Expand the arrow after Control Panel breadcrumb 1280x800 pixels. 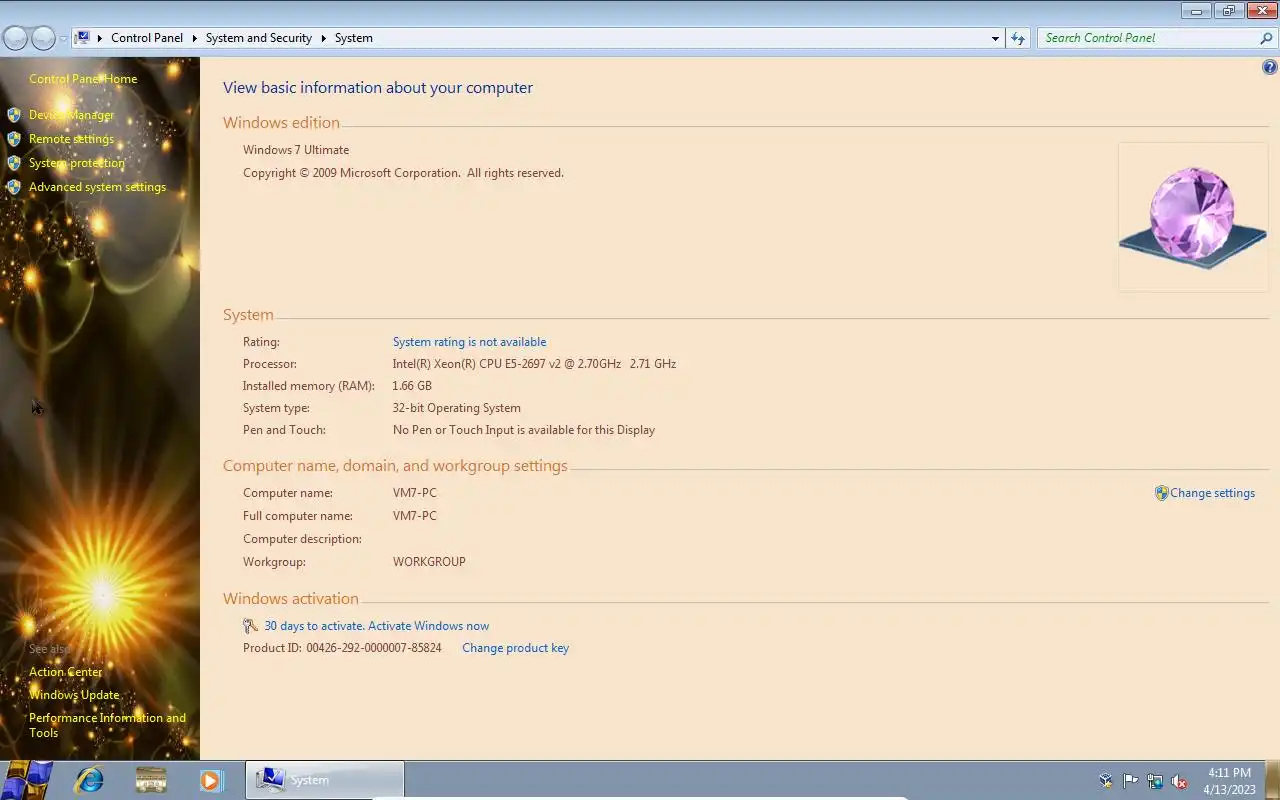pyautogui.click(x=195, y=38)
